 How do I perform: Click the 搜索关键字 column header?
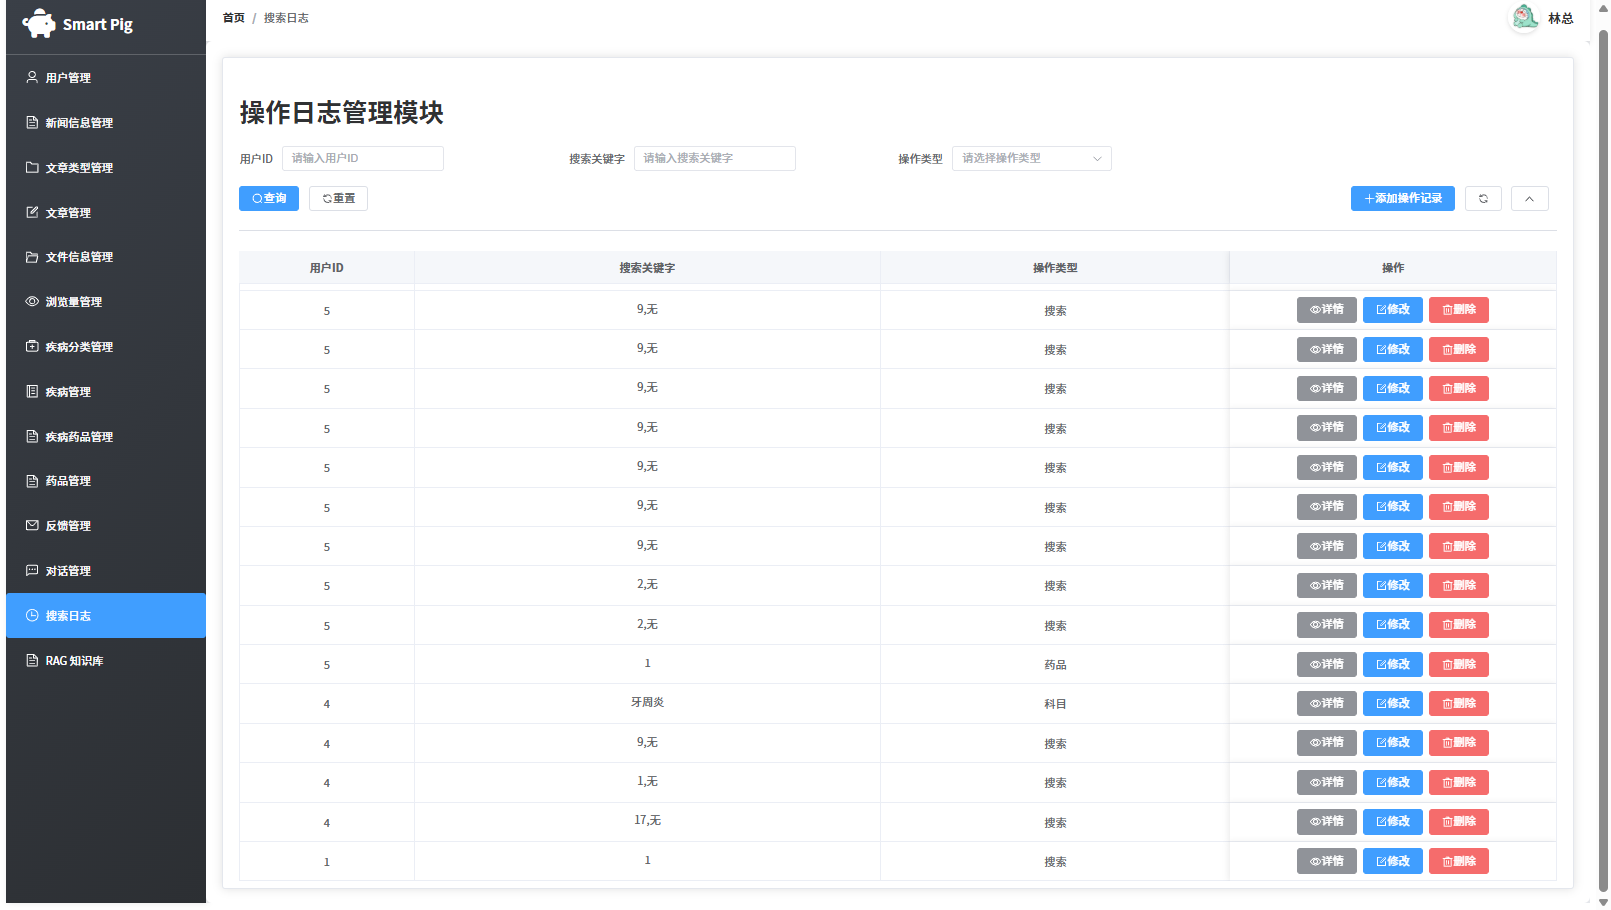pyautogui.click(x=647, y=268)
